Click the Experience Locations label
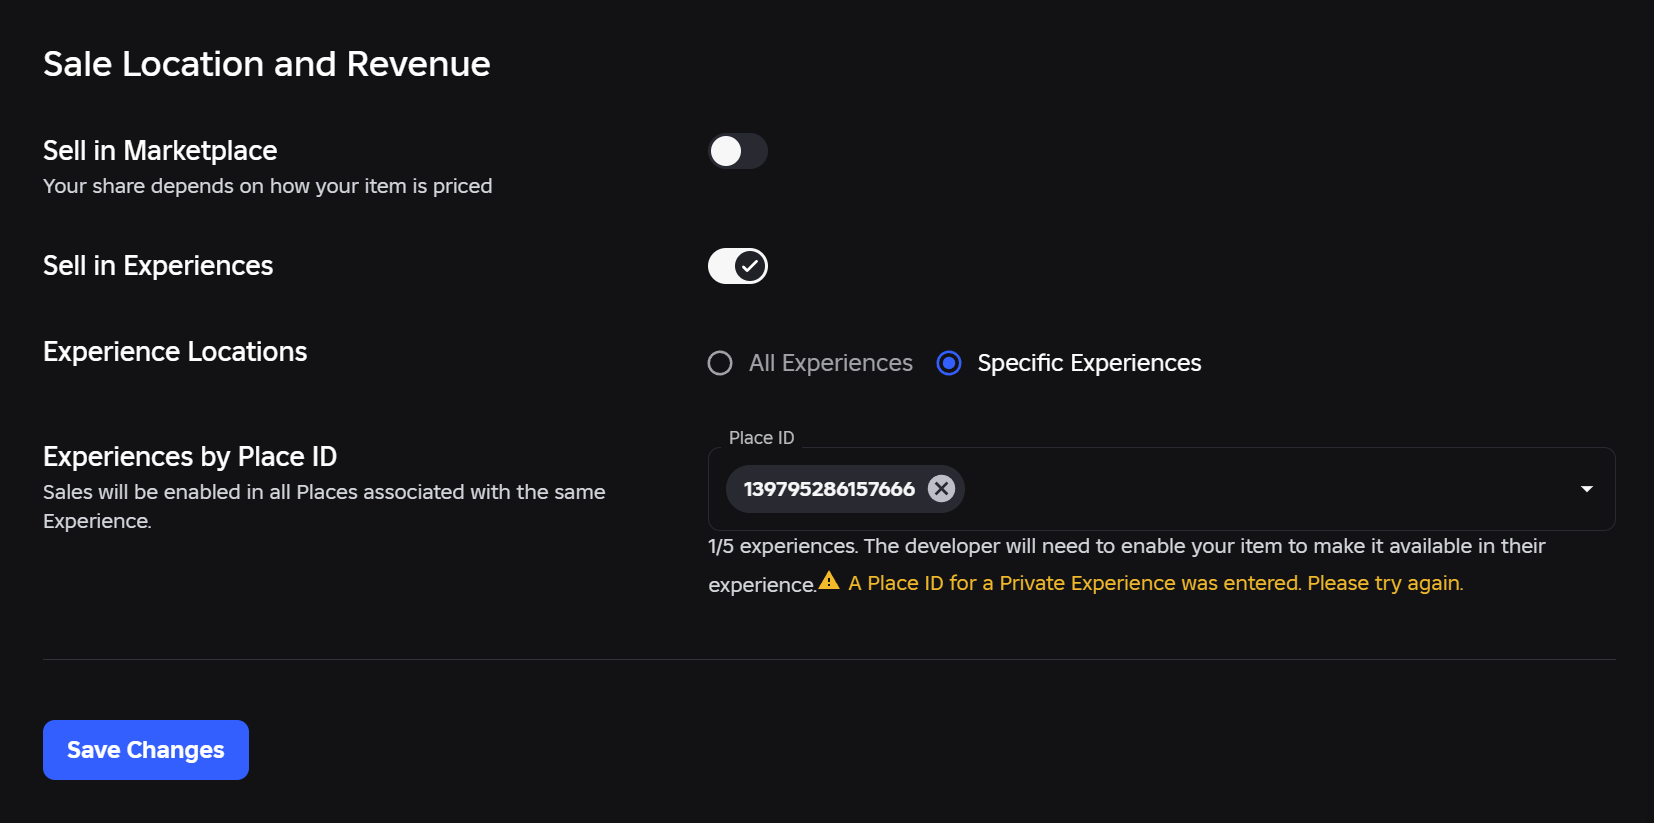This screenshot has height=823, width=1654. [175, 352]
